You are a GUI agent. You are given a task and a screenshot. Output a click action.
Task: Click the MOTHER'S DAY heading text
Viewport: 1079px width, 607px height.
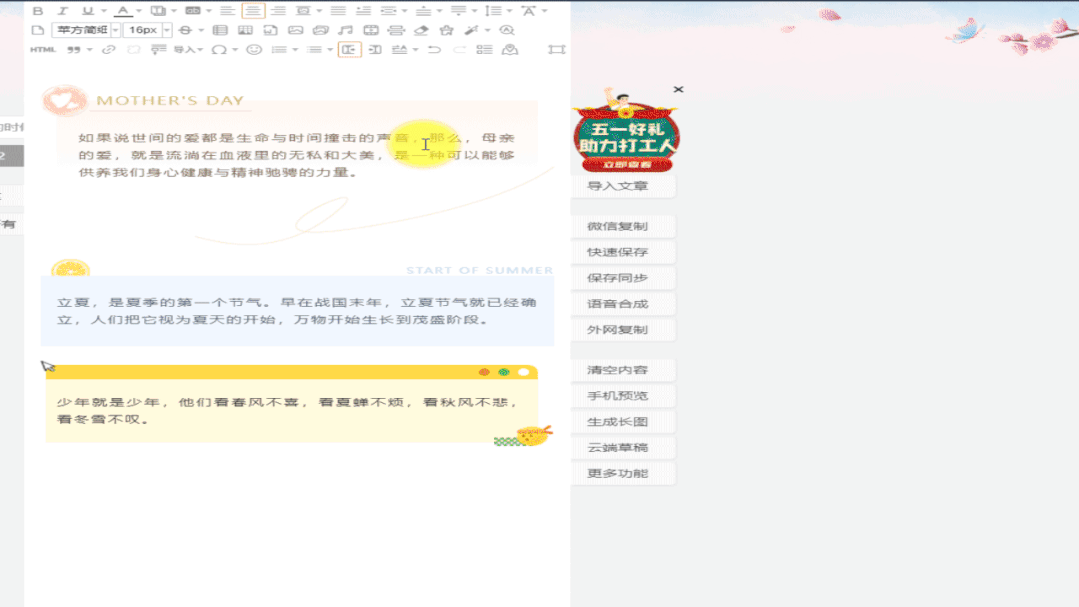coord(170,100)
